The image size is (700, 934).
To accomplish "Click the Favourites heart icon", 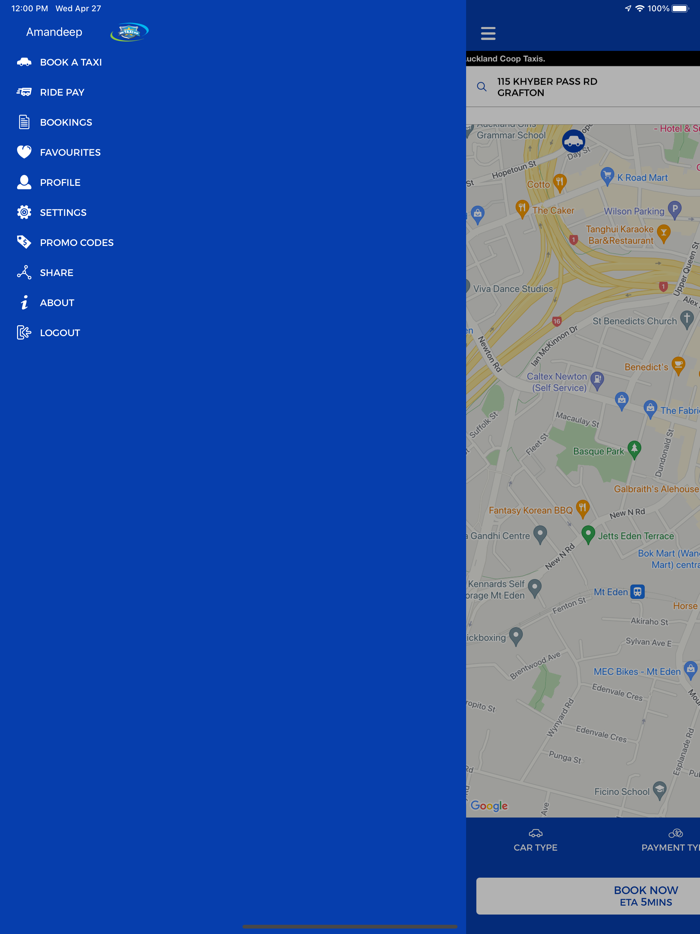I will (24, 152).
